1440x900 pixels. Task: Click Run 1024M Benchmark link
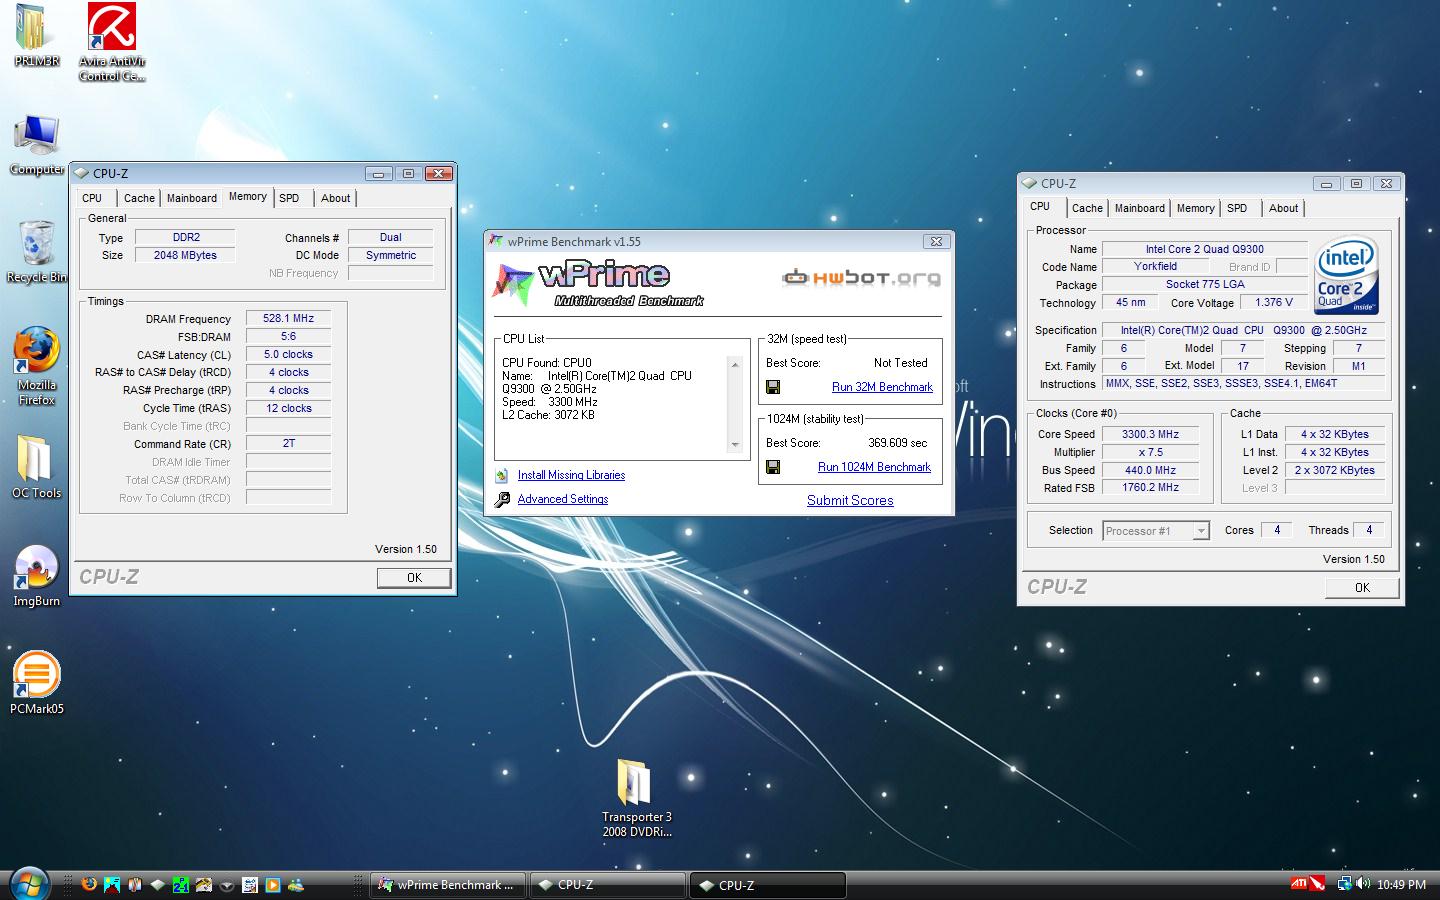[x=874, y=467]
